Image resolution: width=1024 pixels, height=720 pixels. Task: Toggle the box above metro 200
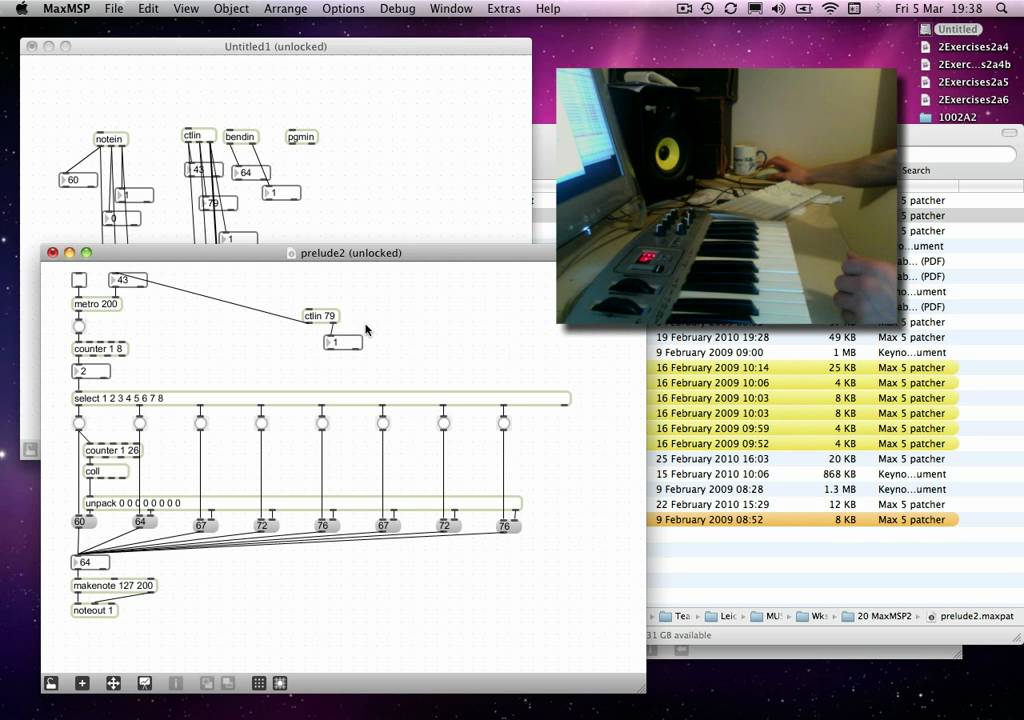point(79,280)
